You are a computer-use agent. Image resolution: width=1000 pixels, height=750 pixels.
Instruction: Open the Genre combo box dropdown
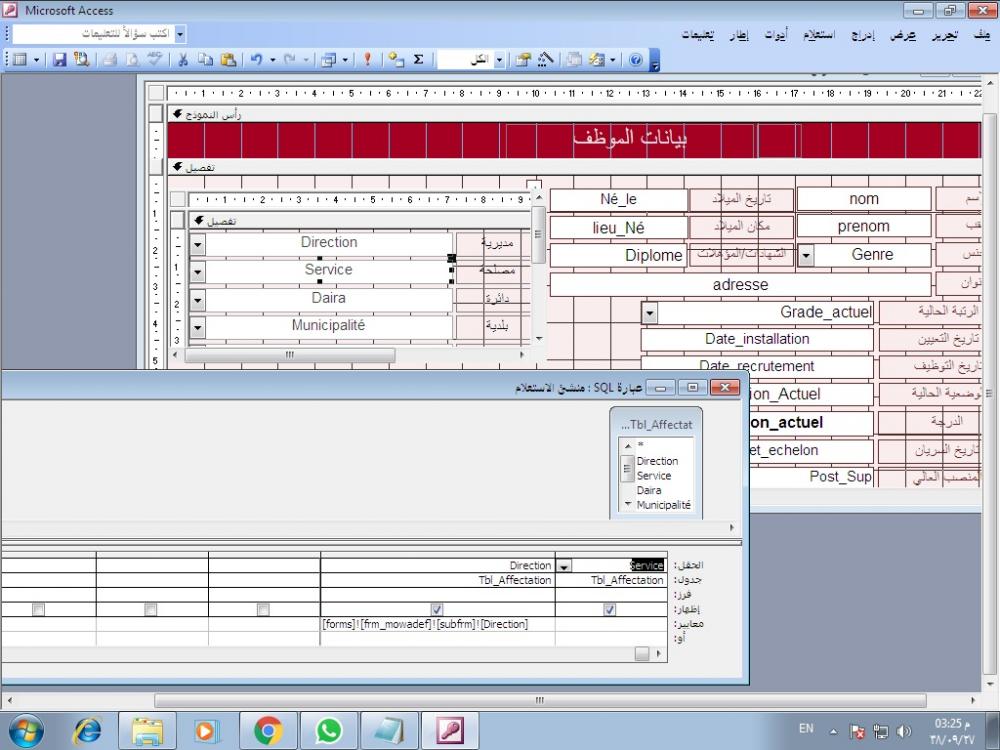coord(806,256)
